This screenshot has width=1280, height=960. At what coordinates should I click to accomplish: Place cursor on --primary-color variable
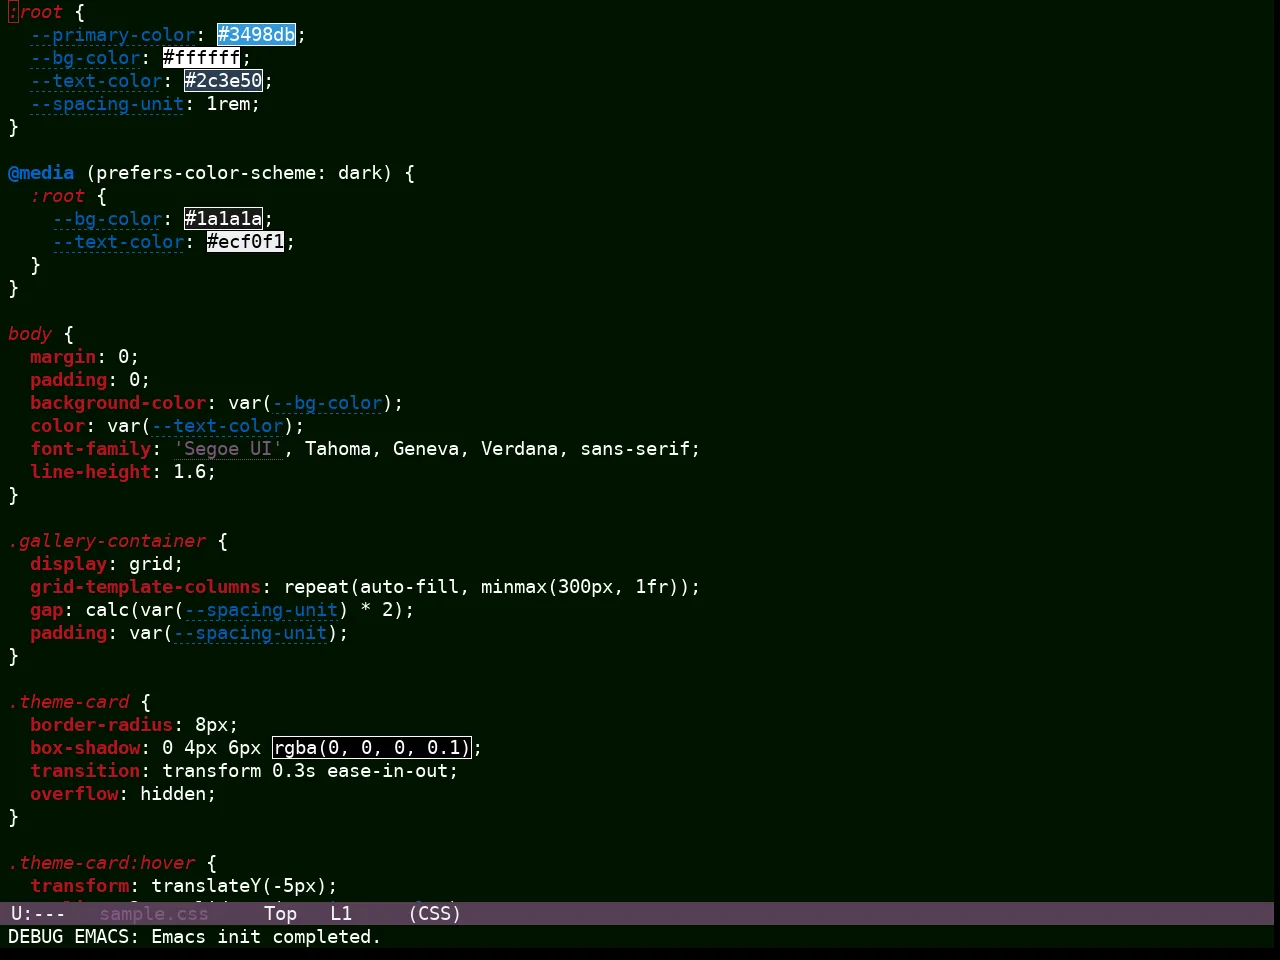[113, 35]
